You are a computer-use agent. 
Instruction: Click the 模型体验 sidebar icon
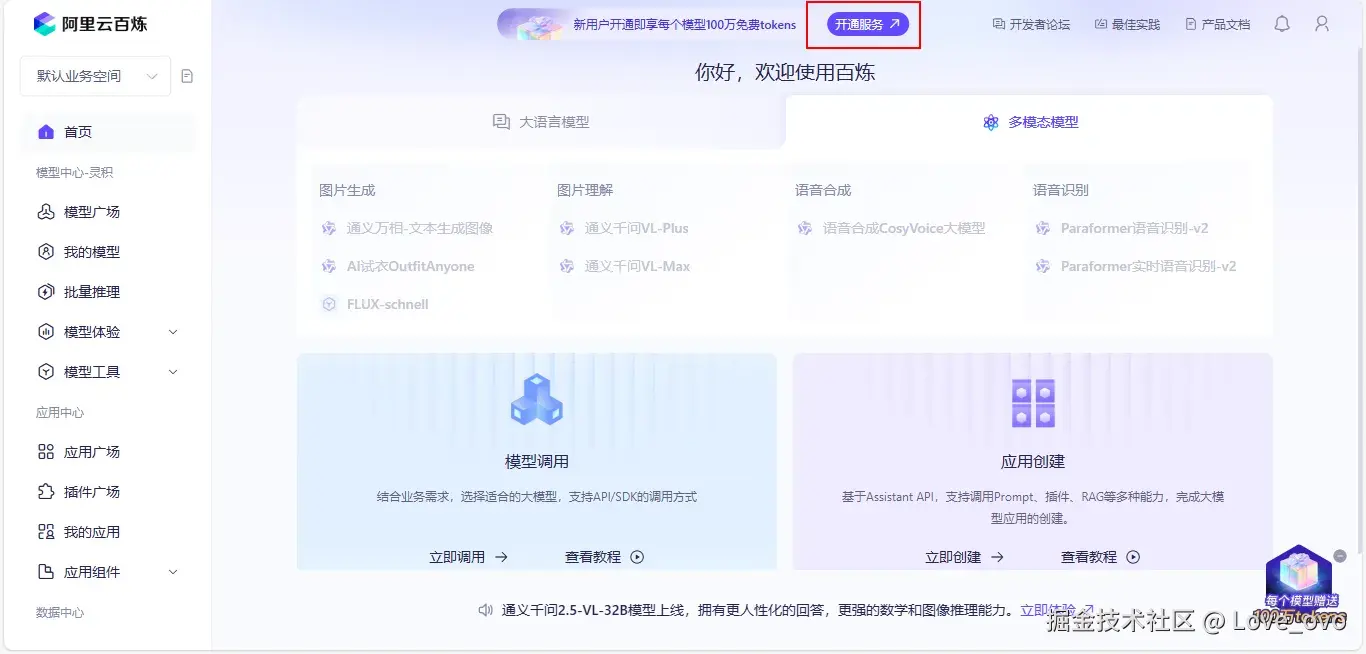(x=46, y=332)
